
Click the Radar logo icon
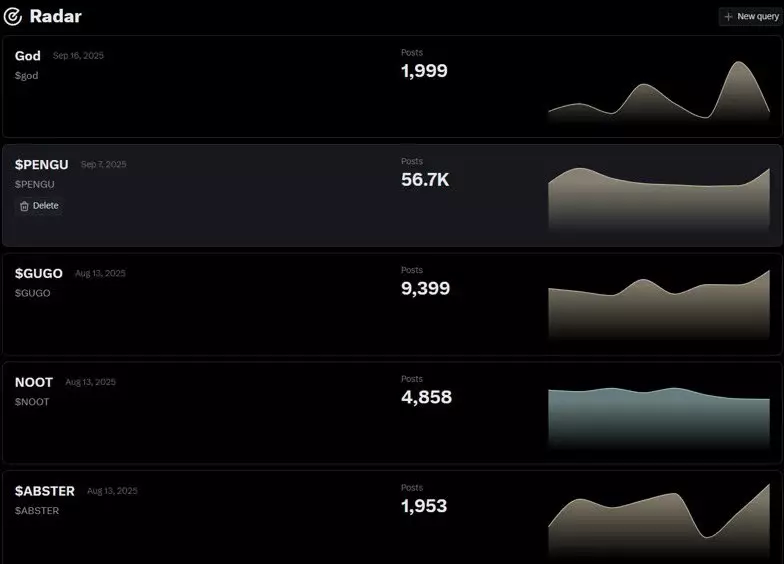[12, 16]
